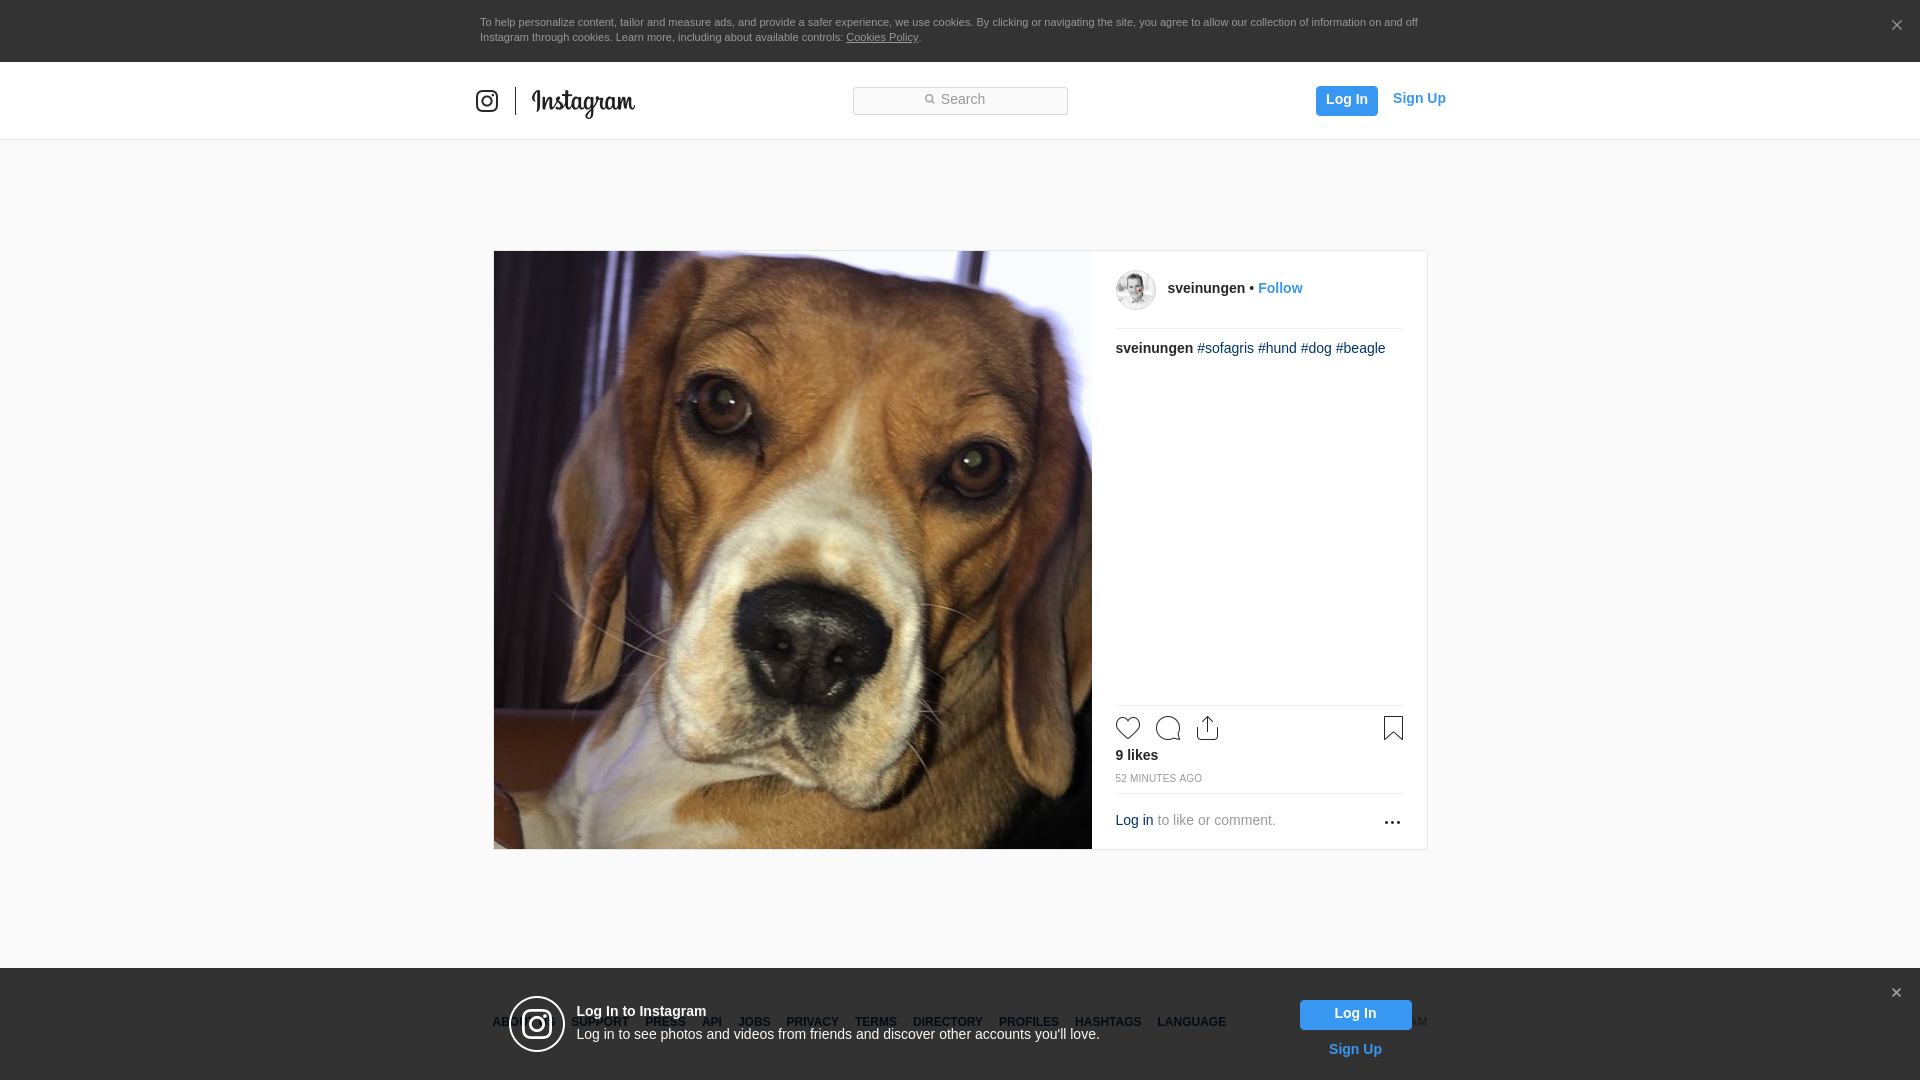The width and height of the screenshot is (1920, 1080).
Task: Click the comment speech bubble icon
Action: point(1168,728)
